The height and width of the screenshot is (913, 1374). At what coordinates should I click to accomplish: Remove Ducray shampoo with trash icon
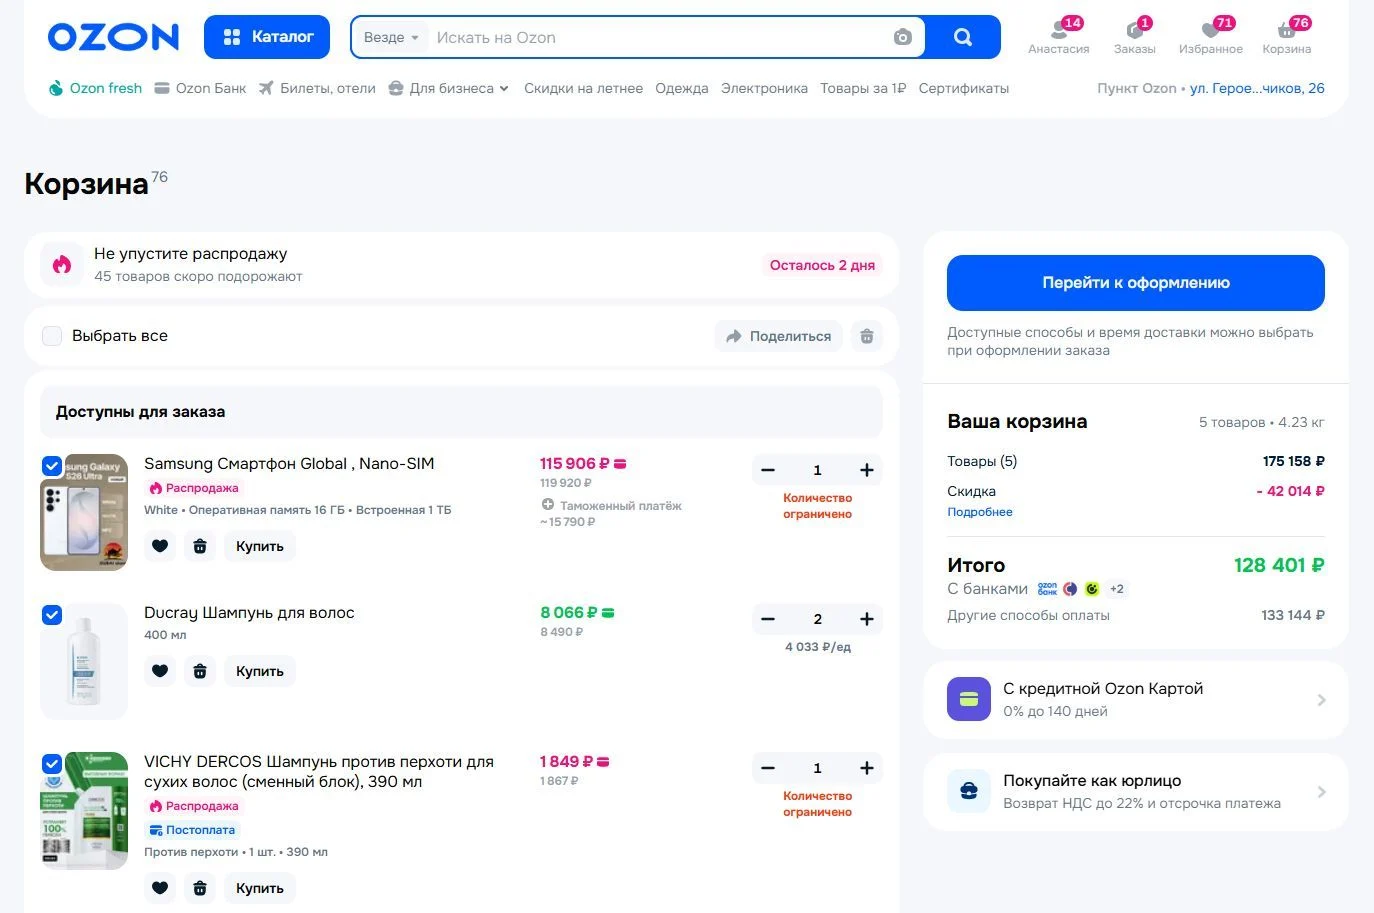click(x=200, y=671)
